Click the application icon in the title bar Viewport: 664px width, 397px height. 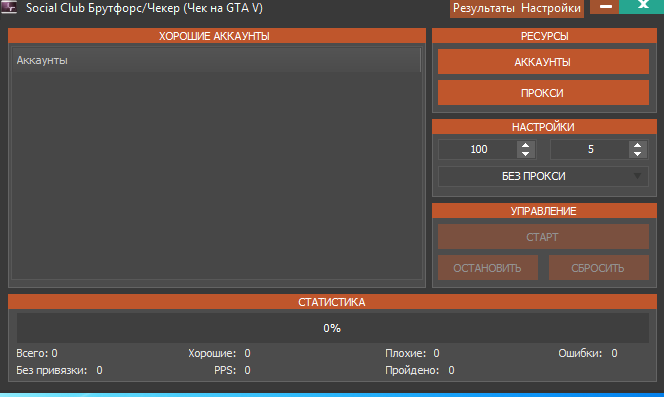8,7
